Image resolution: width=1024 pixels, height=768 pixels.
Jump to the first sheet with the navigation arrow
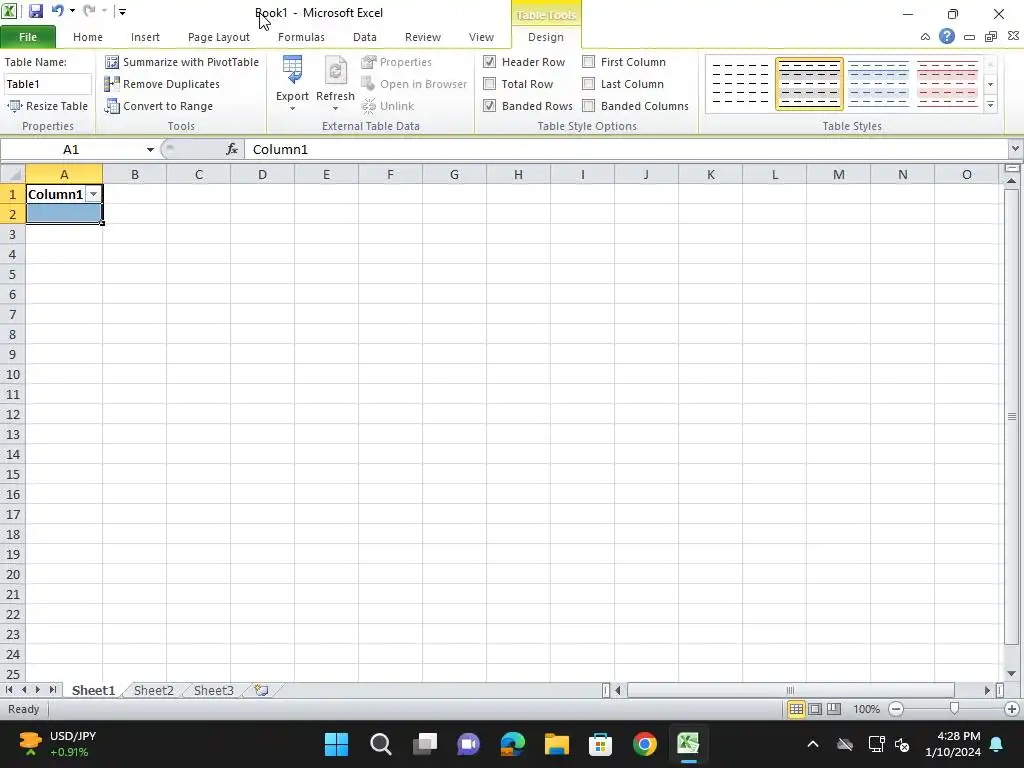coord(9,690)
